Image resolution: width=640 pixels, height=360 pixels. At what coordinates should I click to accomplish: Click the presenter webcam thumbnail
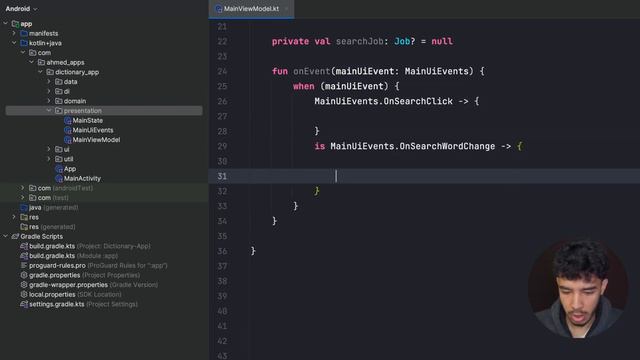click(x=578, y=288)
